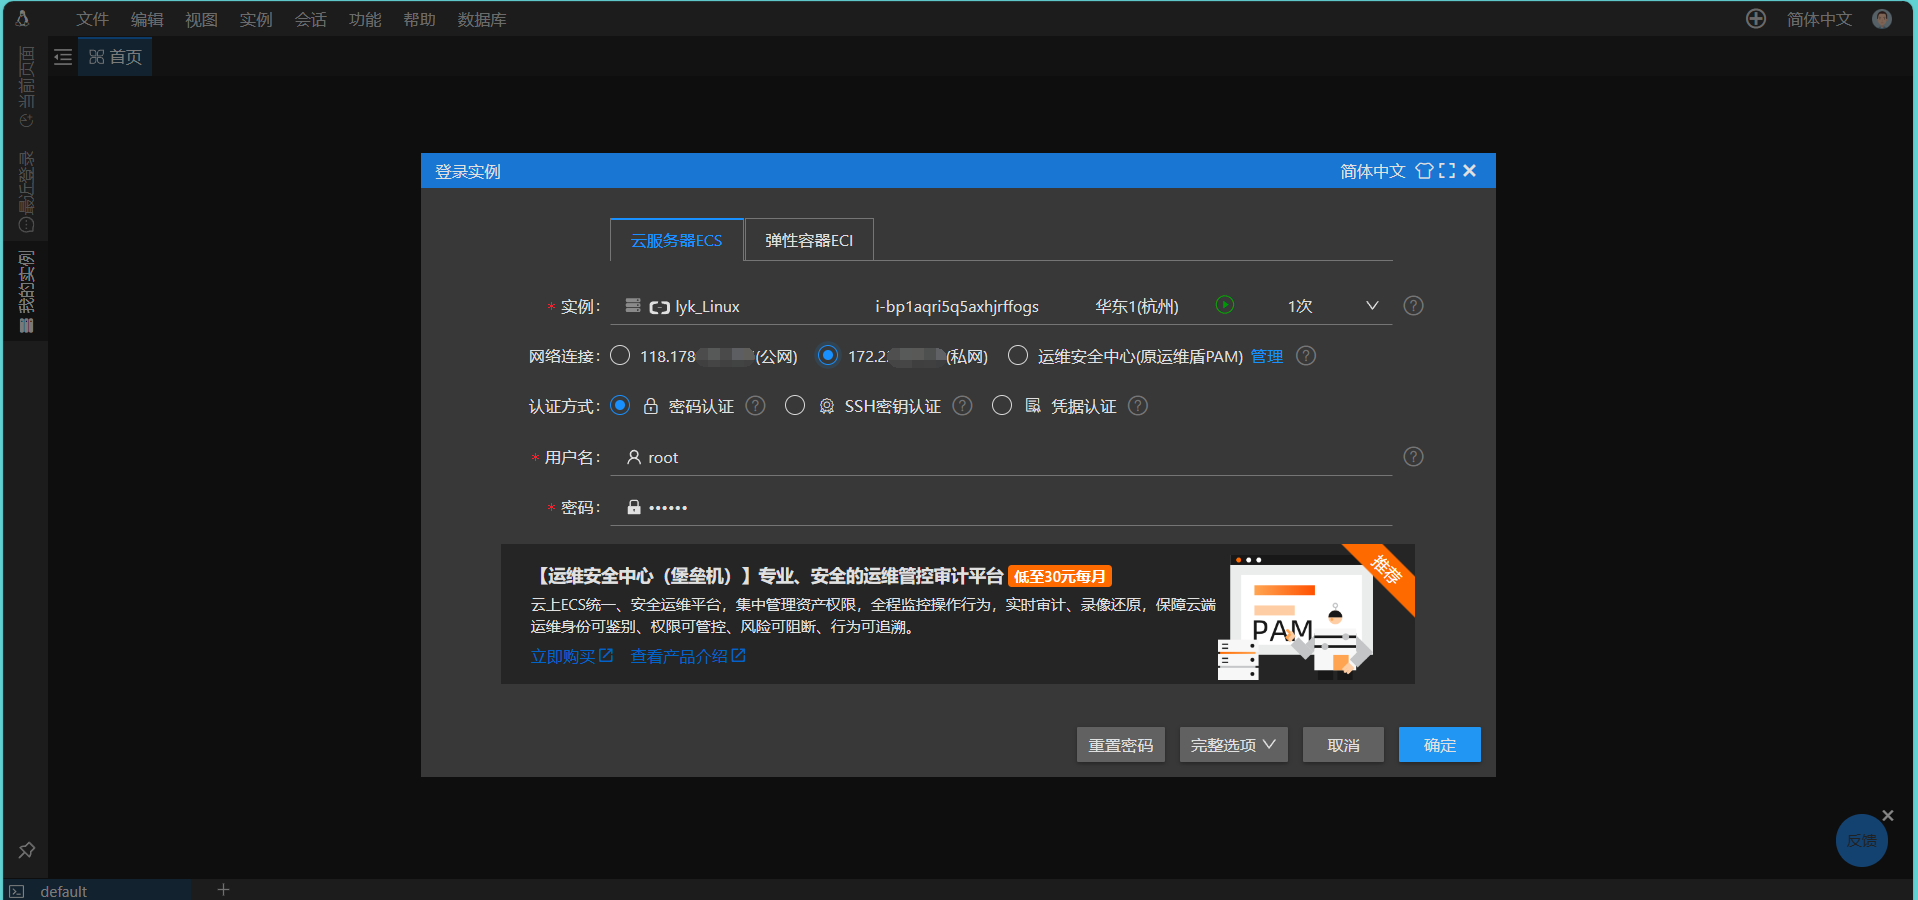This screenshot has width=1918, height=900.
Task: Click the terminal icon on the default tab
Action: pos(17,891)
